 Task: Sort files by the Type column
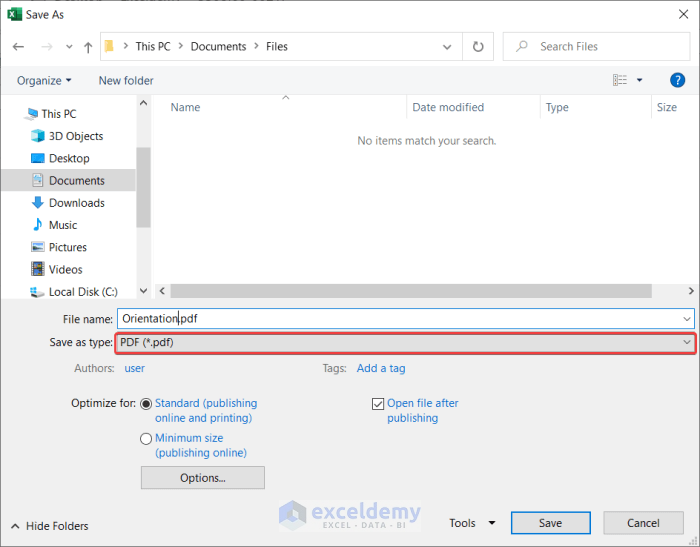pyautogui.click(x=557, y=107)
